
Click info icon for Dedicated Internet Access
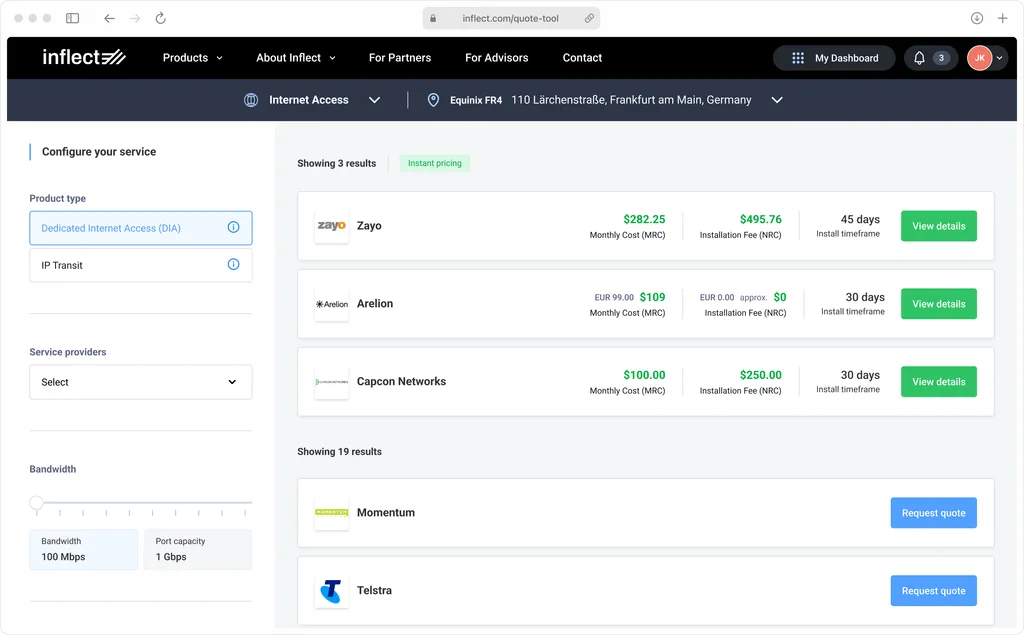[x=233, y=228]
